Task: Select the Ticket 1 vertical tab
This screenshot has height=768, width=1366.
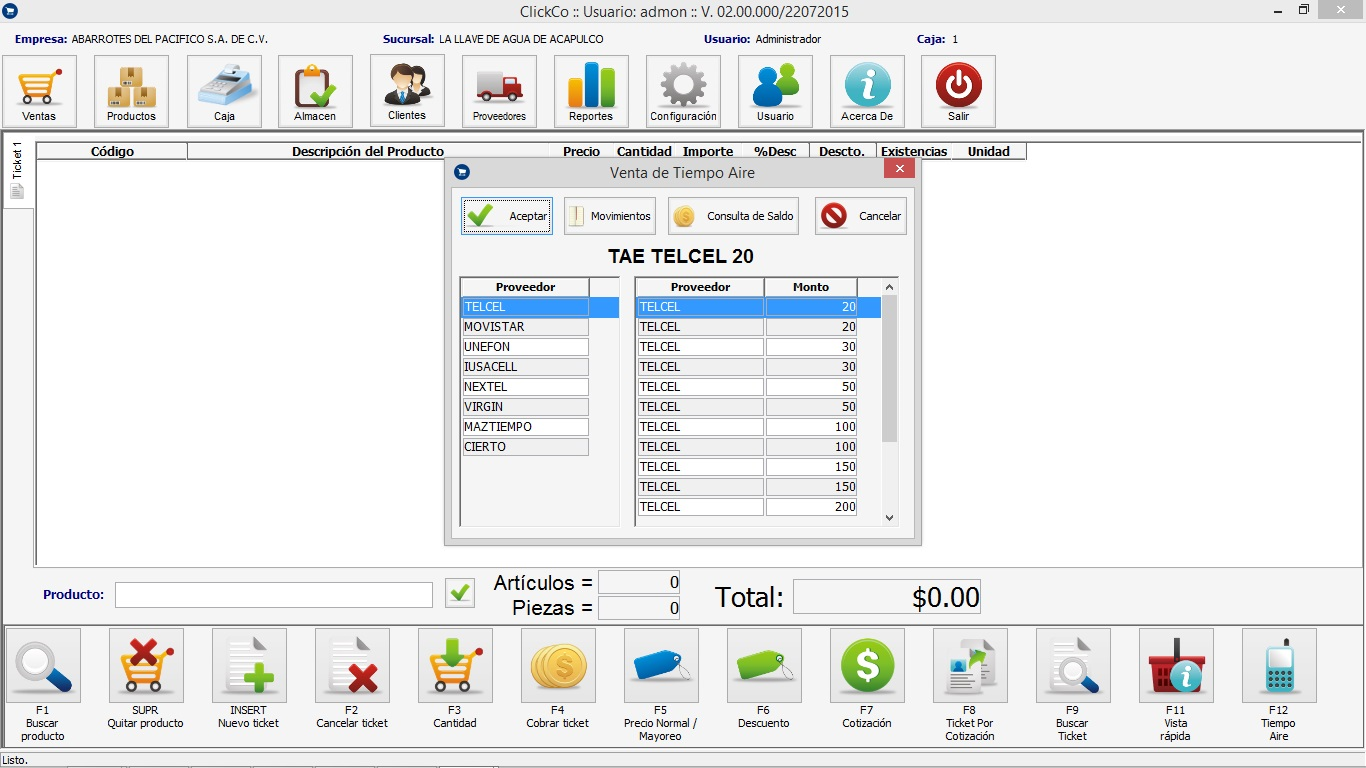Action: click(x=17, y=170)
